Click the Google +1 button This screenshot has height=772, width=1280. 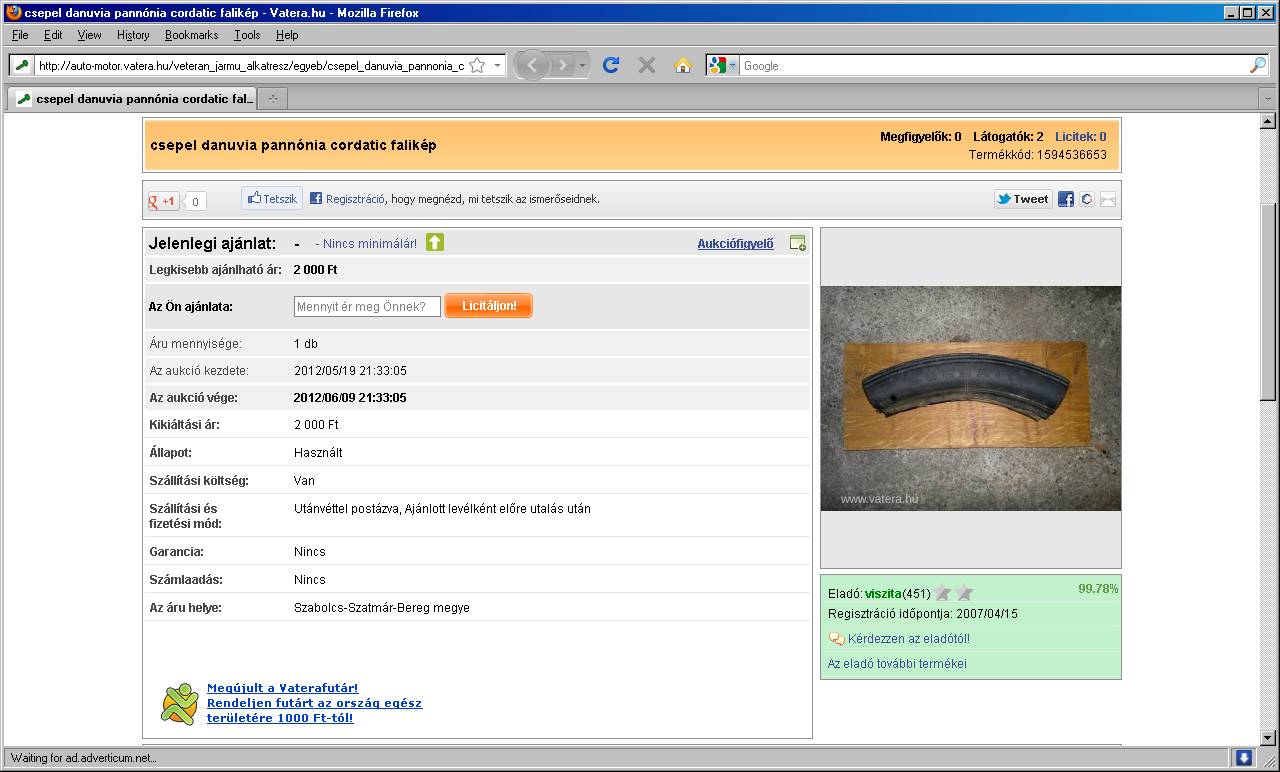[x=163, y=201]
